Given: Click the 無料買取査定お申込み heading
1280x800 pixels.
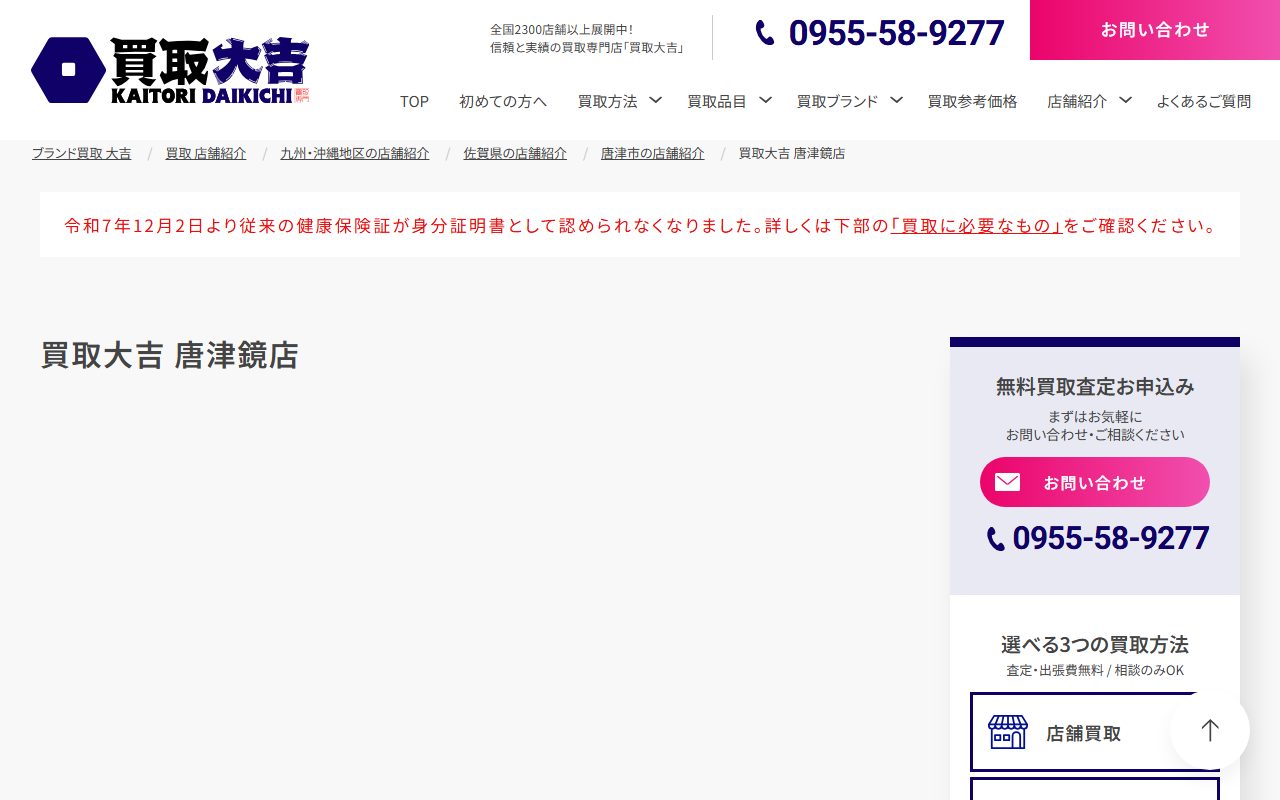Looking at the screenshot, I should tap(1095, 386).
